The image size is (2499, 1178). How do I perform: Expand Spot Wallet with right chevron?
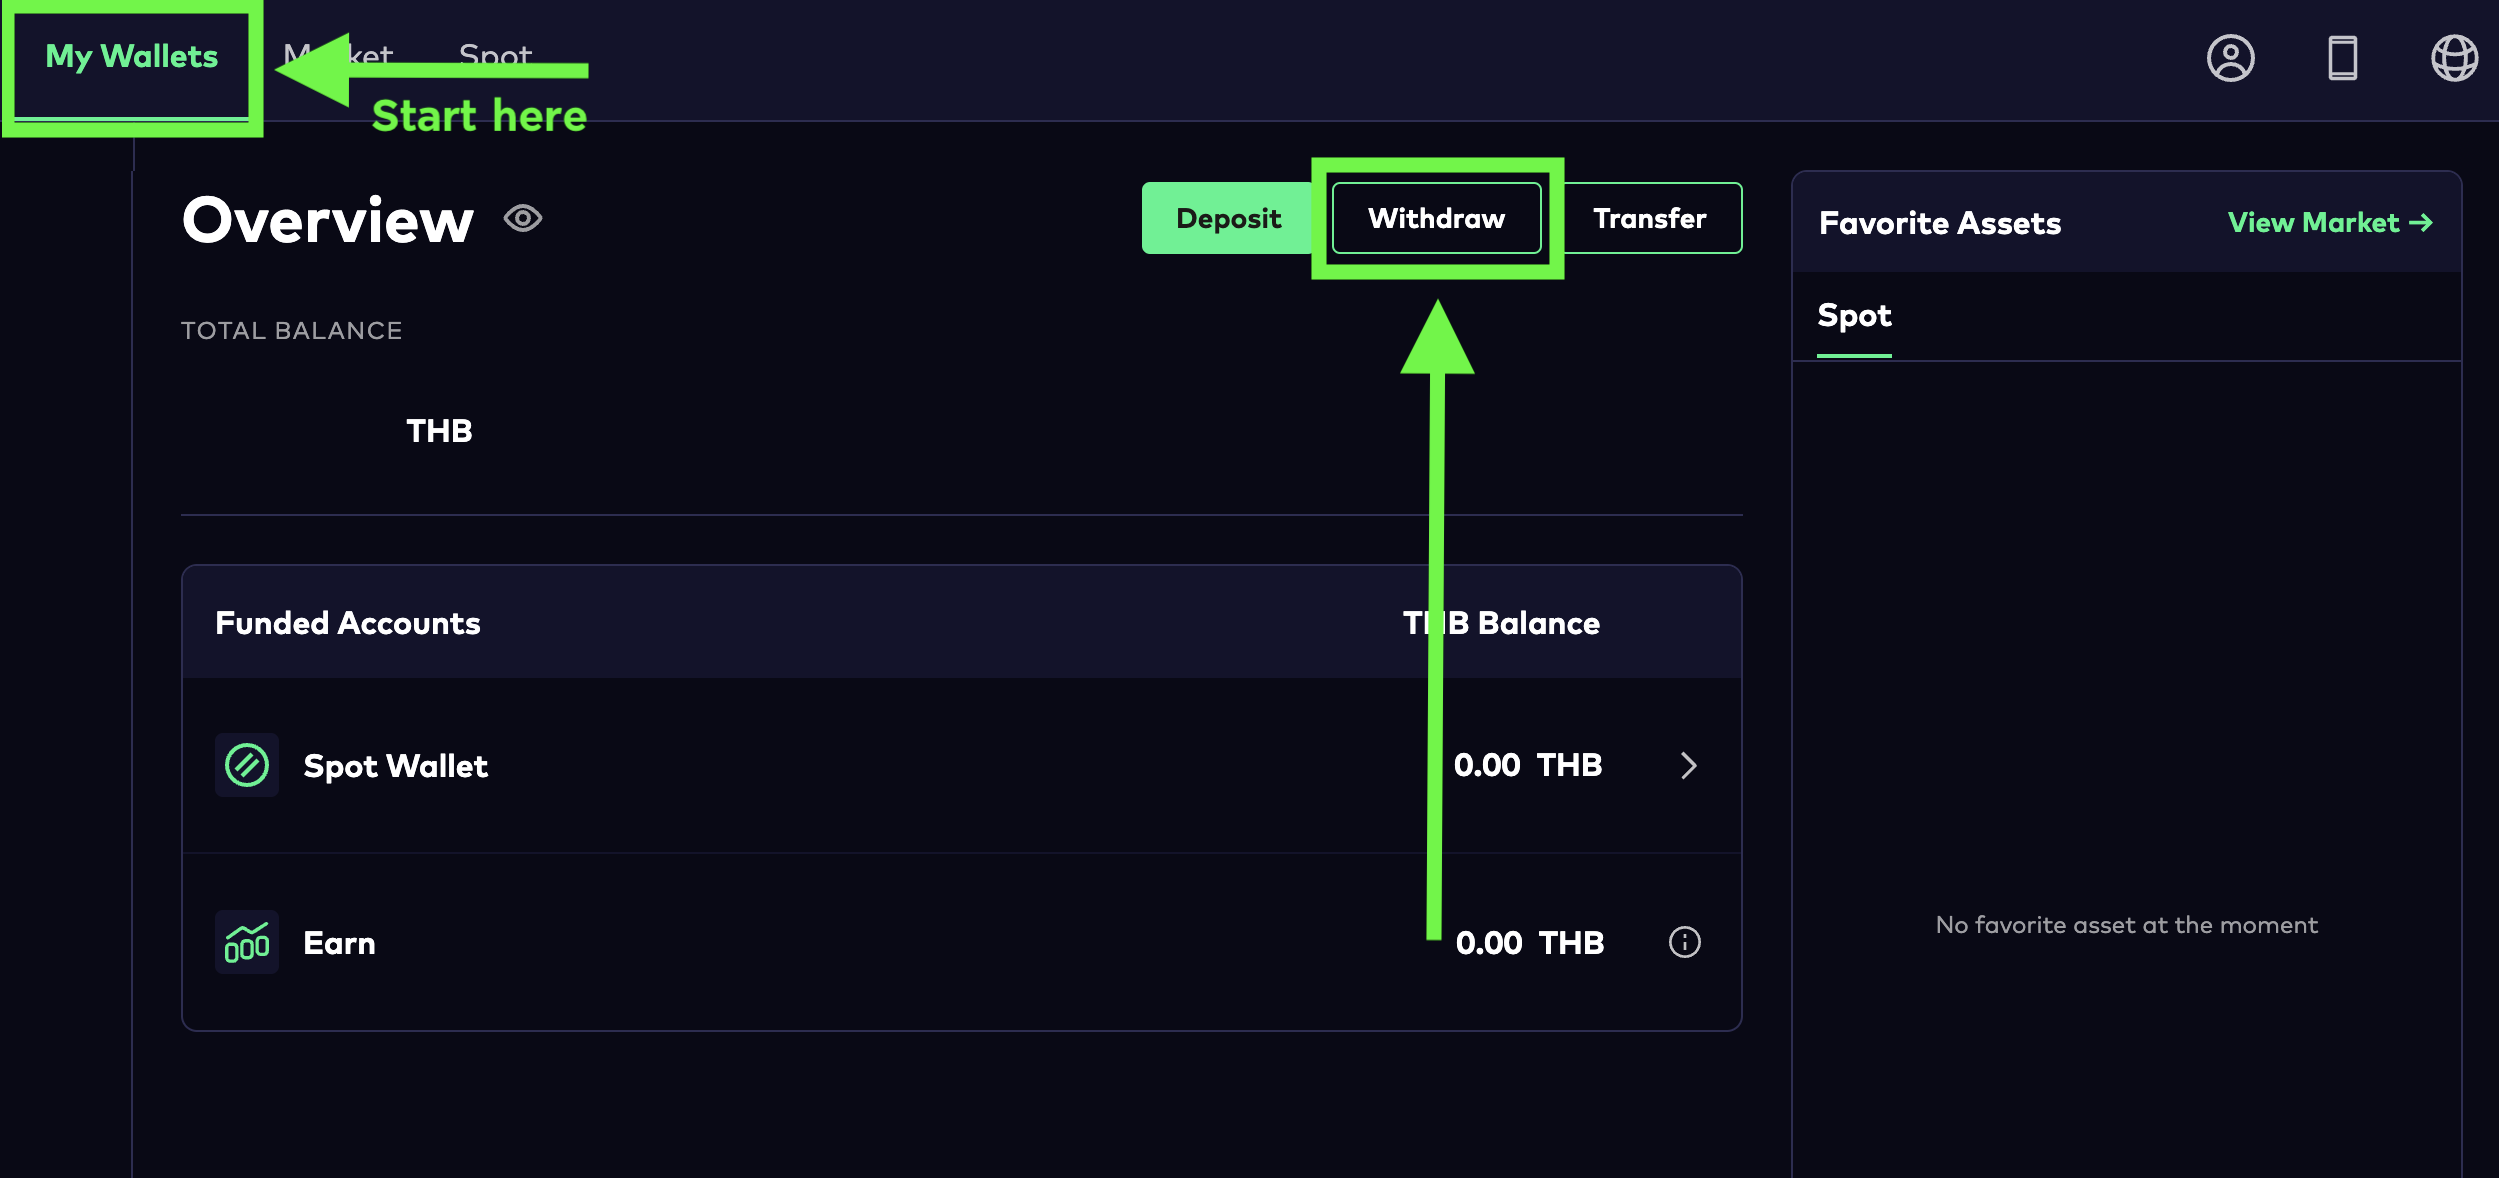tap(1688, 766)
